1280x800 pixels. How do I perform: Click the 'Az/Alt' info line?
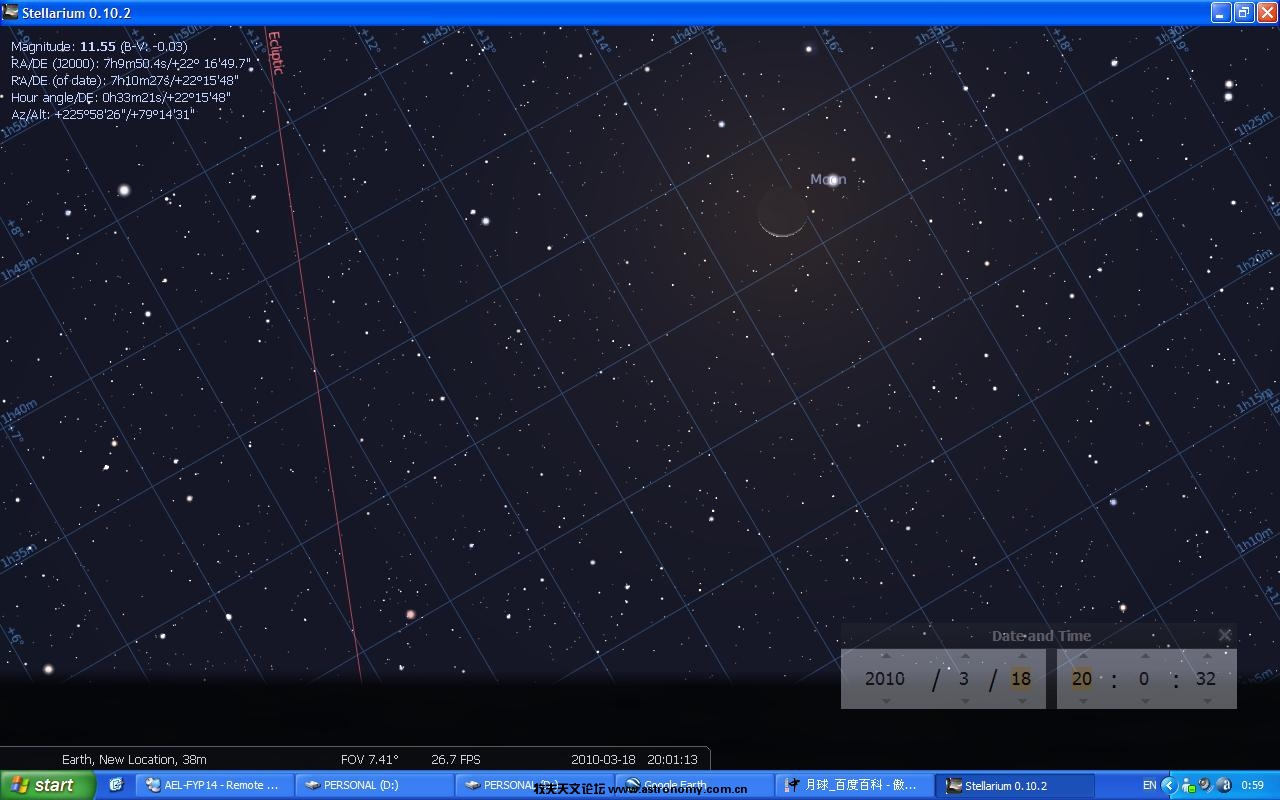pyautogui.click(x=103, y=114)
